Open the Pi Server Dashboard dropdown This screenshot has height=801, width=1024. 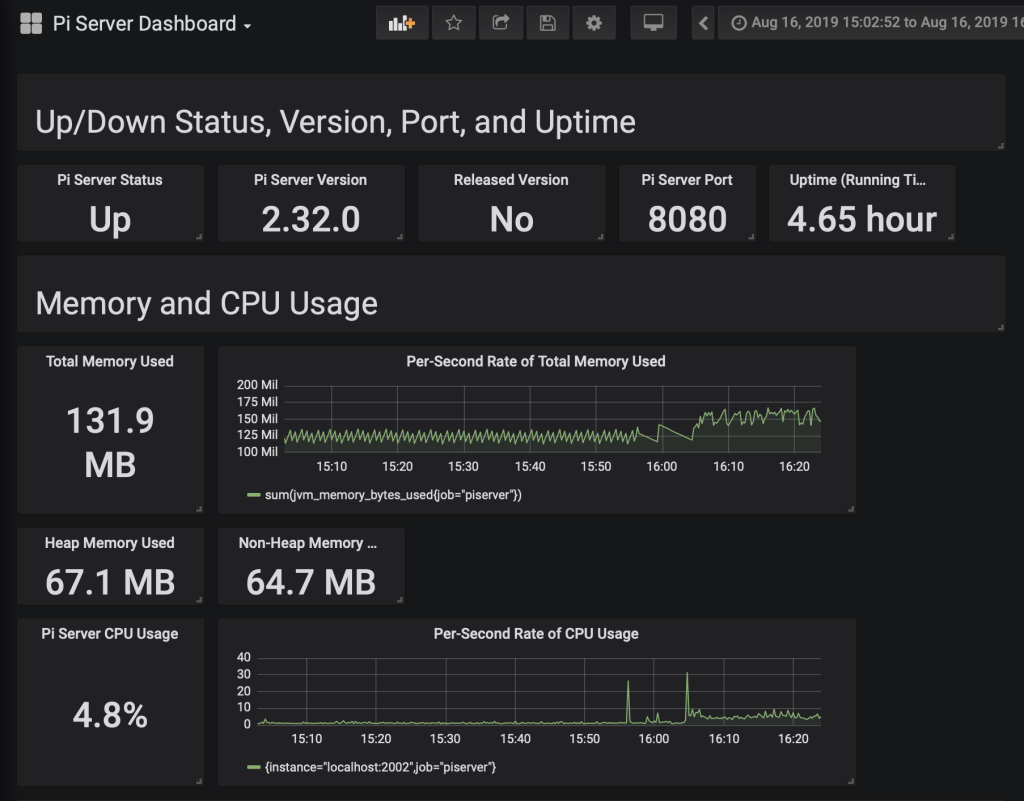(x=151, y=24)
